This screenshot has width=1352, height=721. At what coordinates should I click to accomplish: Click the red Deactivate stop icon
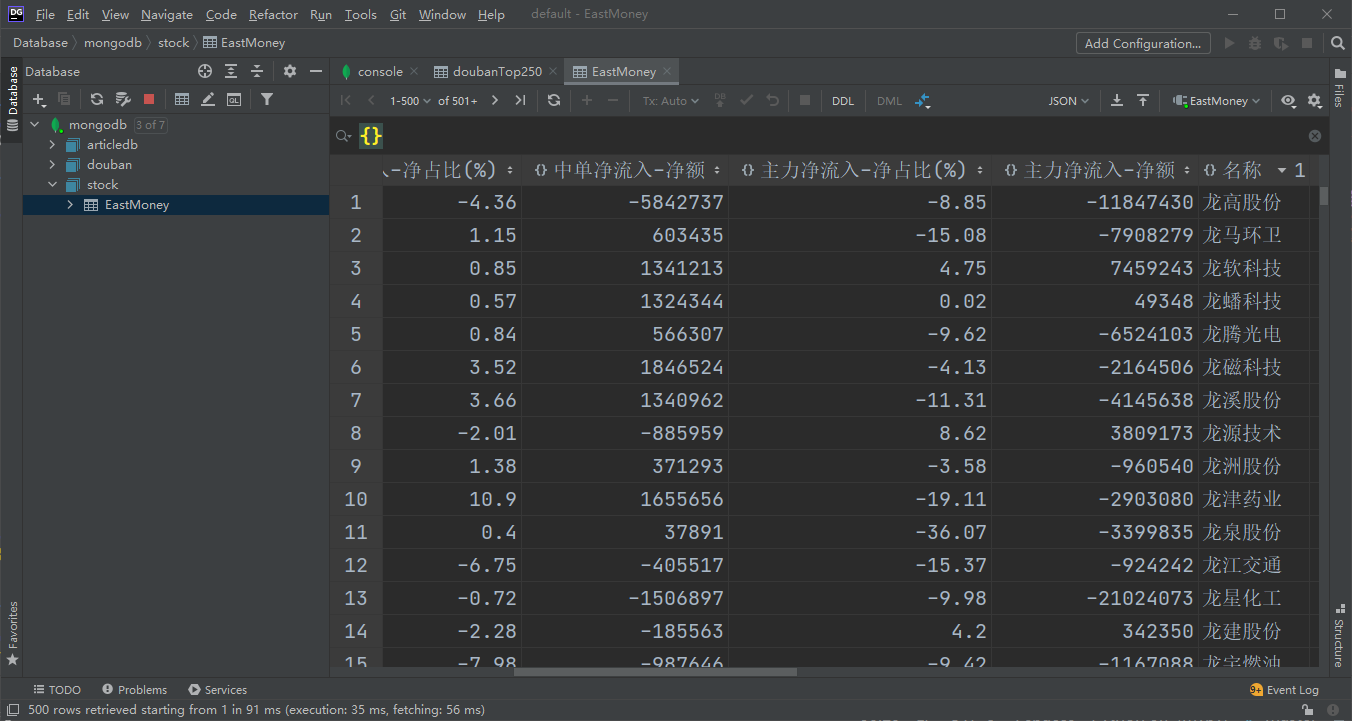pos(149,99)
